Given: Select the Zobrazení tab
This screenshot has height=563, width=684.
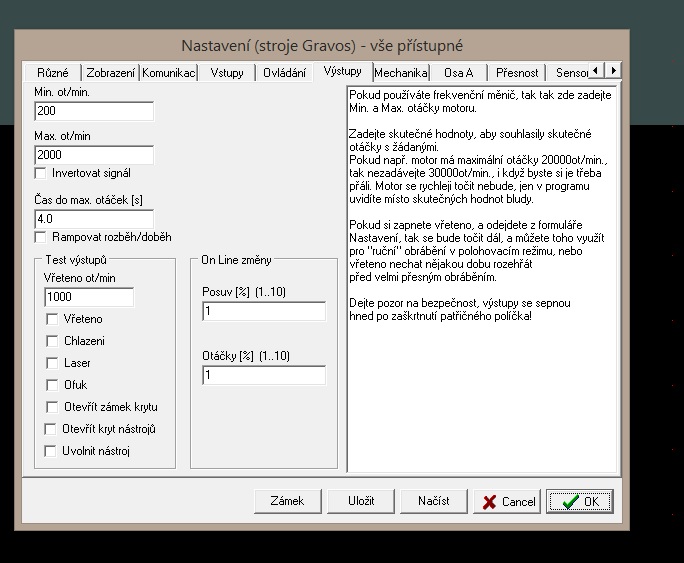Looking at the screenshot, I should pos(110,73).
